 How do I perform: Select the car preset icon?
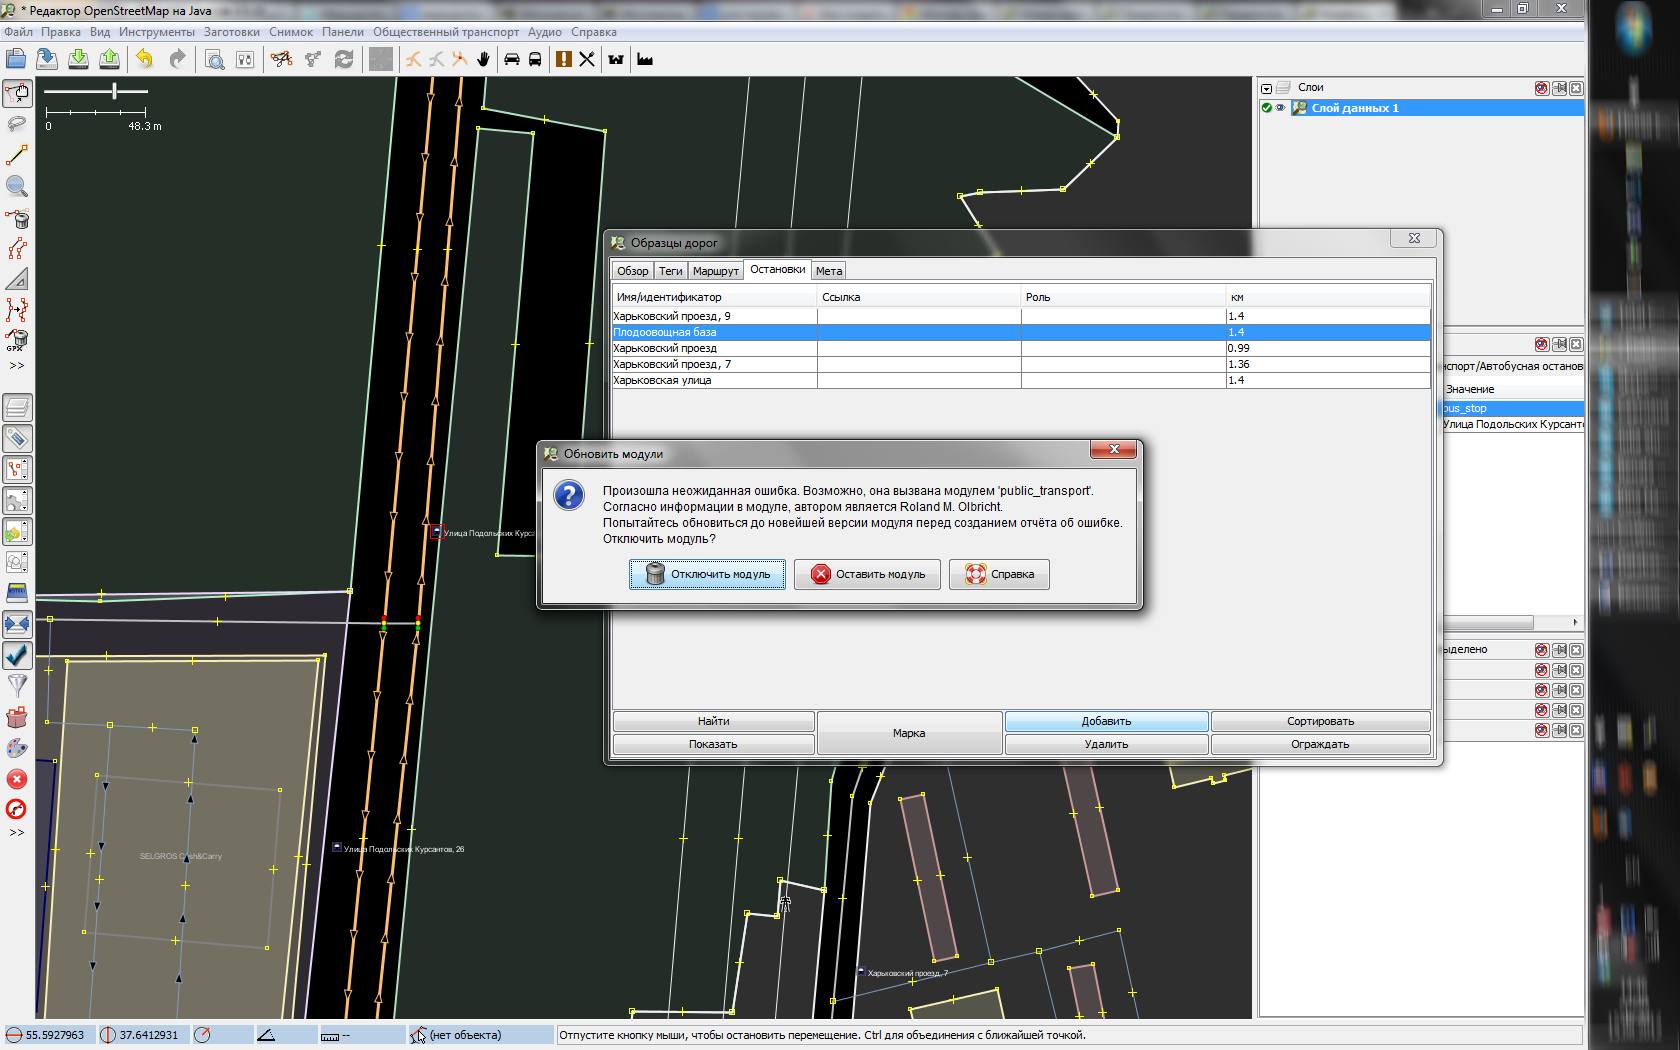(x=511, y=59)
